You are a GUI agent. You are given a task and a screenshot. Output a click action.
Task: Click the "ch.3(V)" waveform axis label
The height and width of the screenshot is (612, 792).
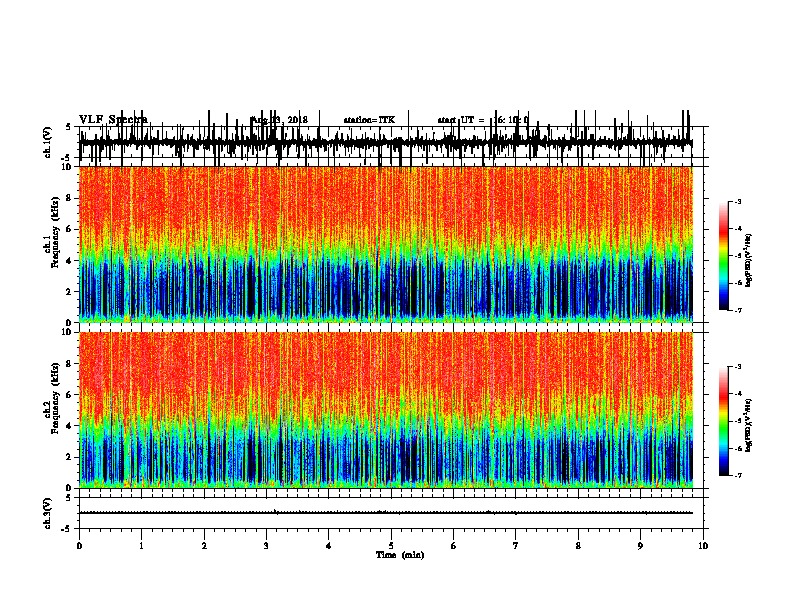pyautogui.click(x=47, y=513)
